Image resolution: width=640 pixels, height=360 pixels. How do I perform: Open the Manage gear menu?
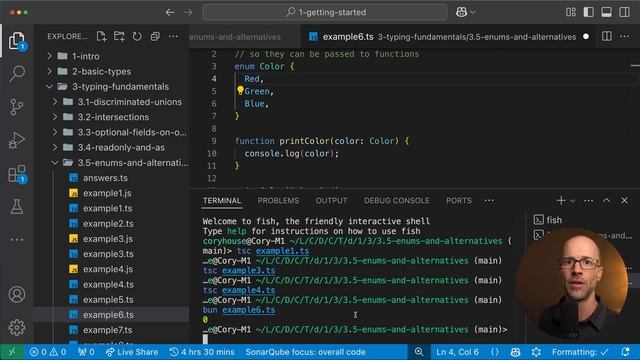pos(17,327)
